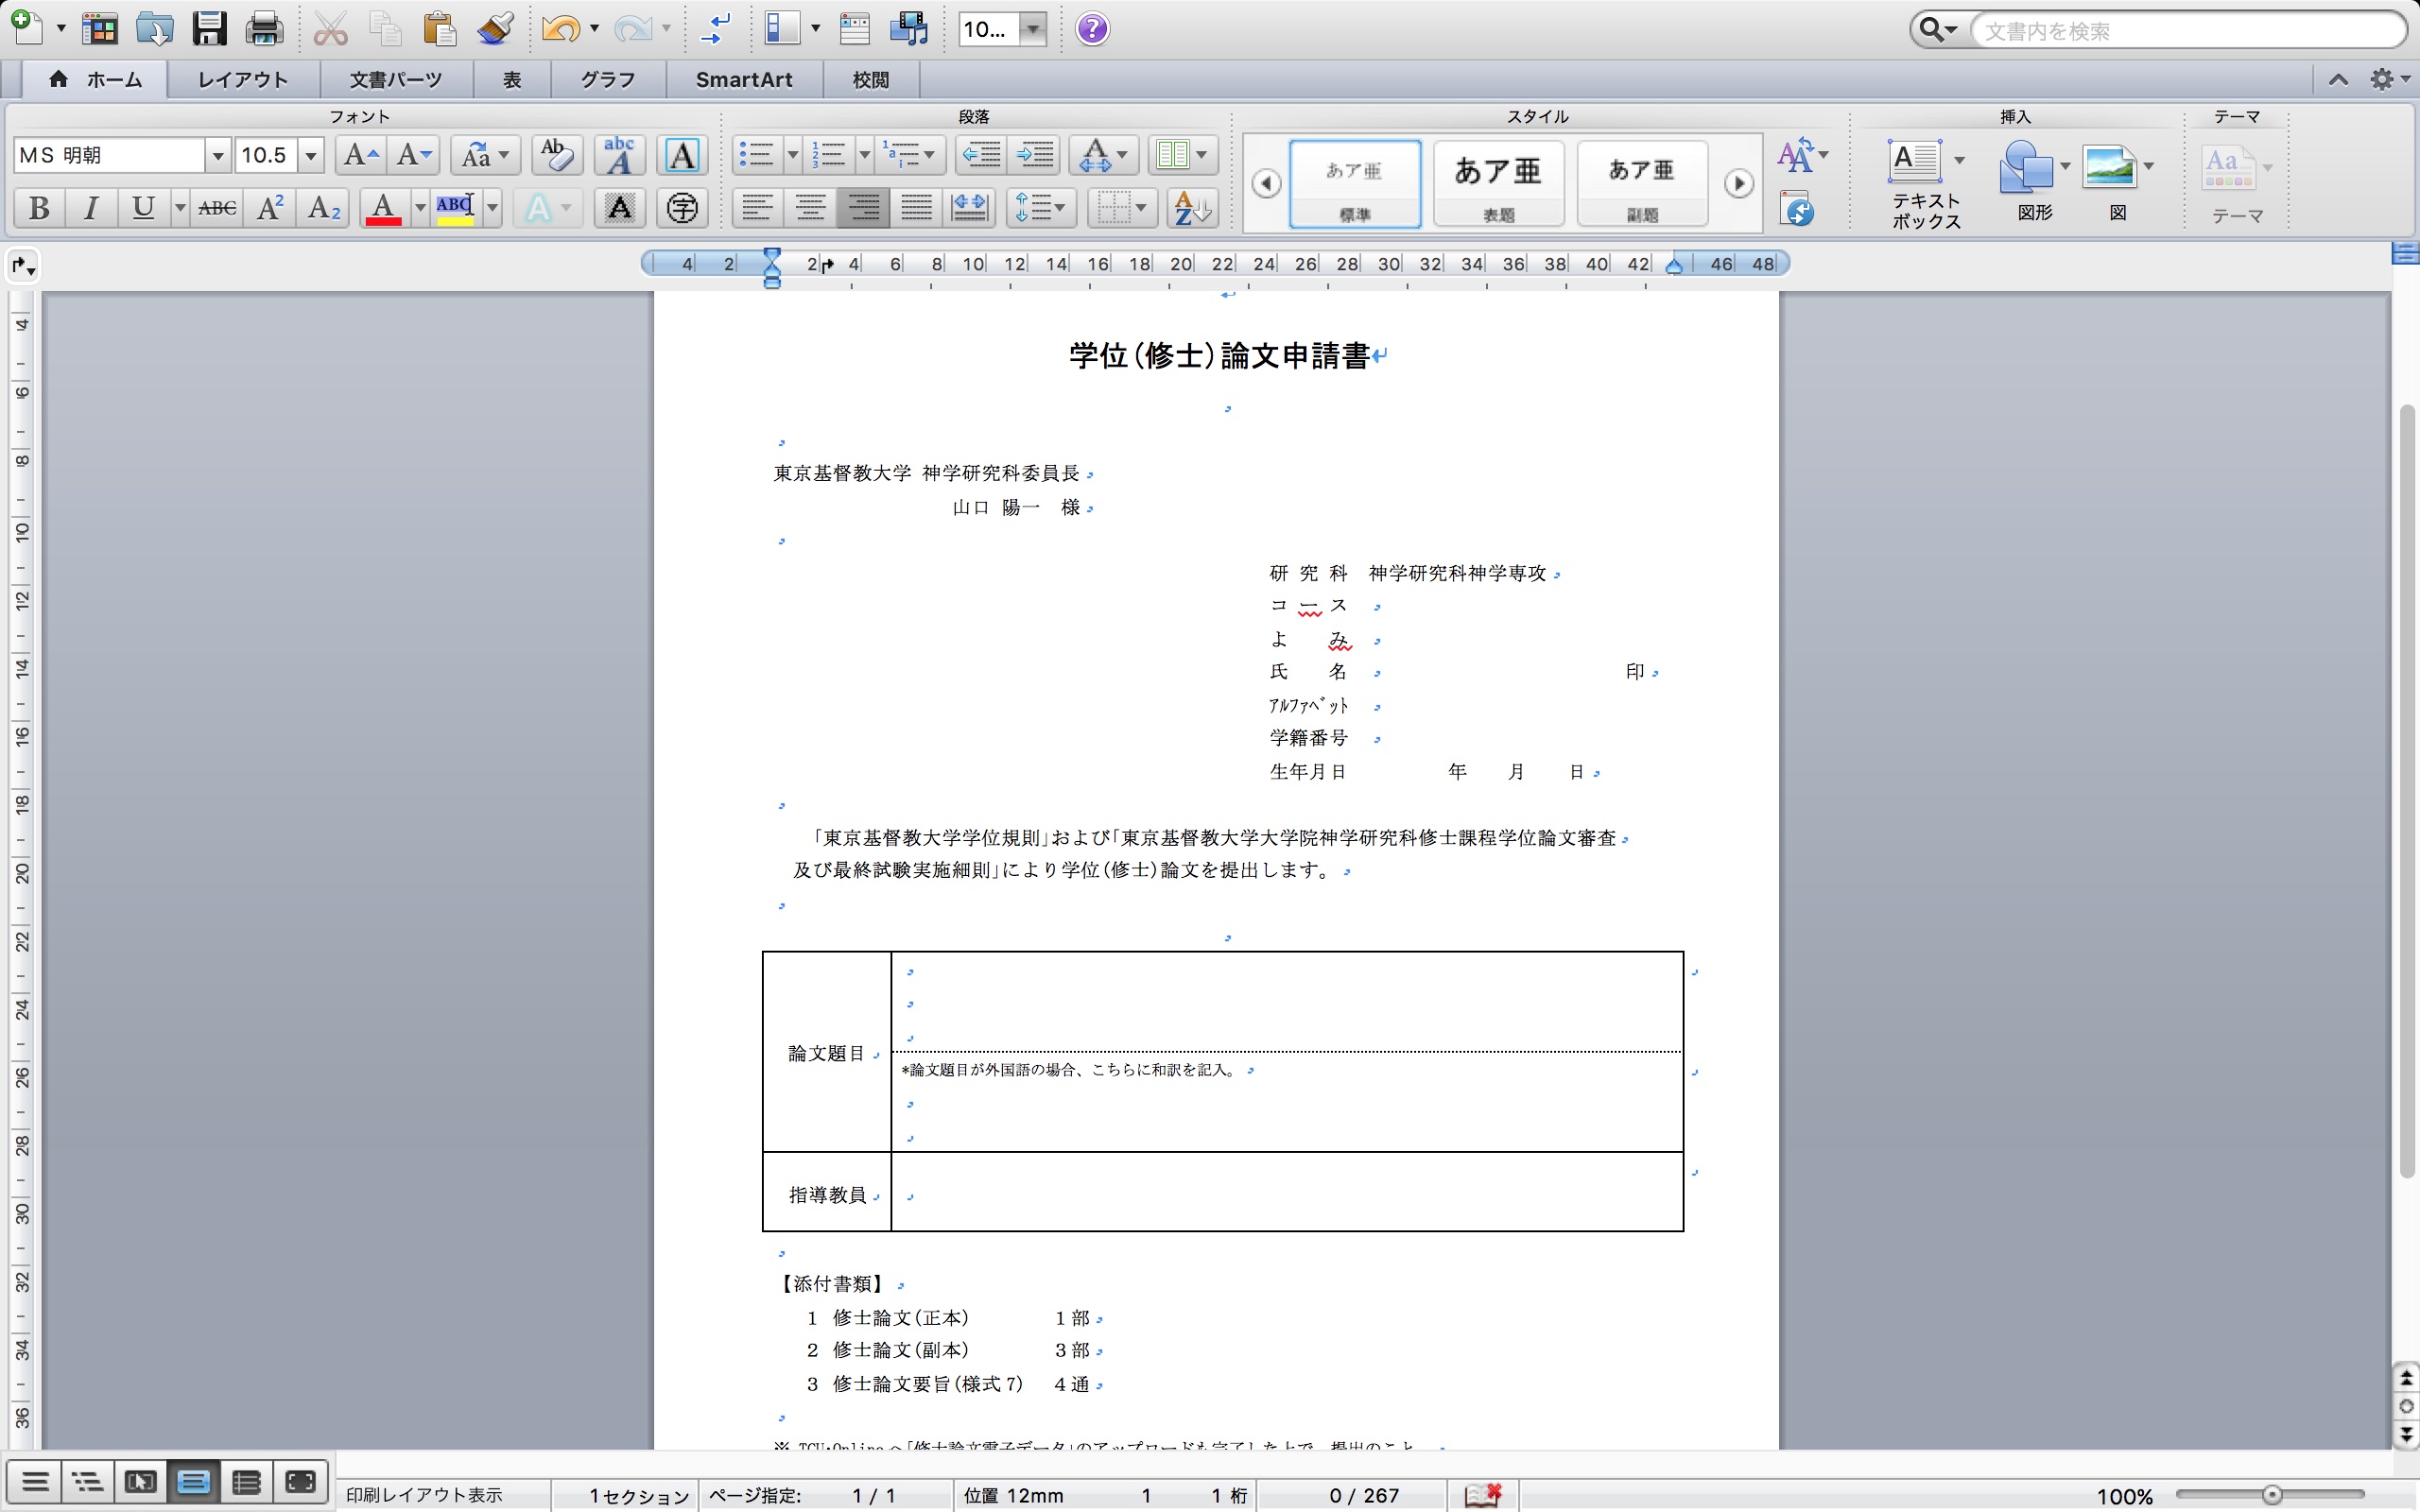
Task: Center align text
Action: pos(810,208)
